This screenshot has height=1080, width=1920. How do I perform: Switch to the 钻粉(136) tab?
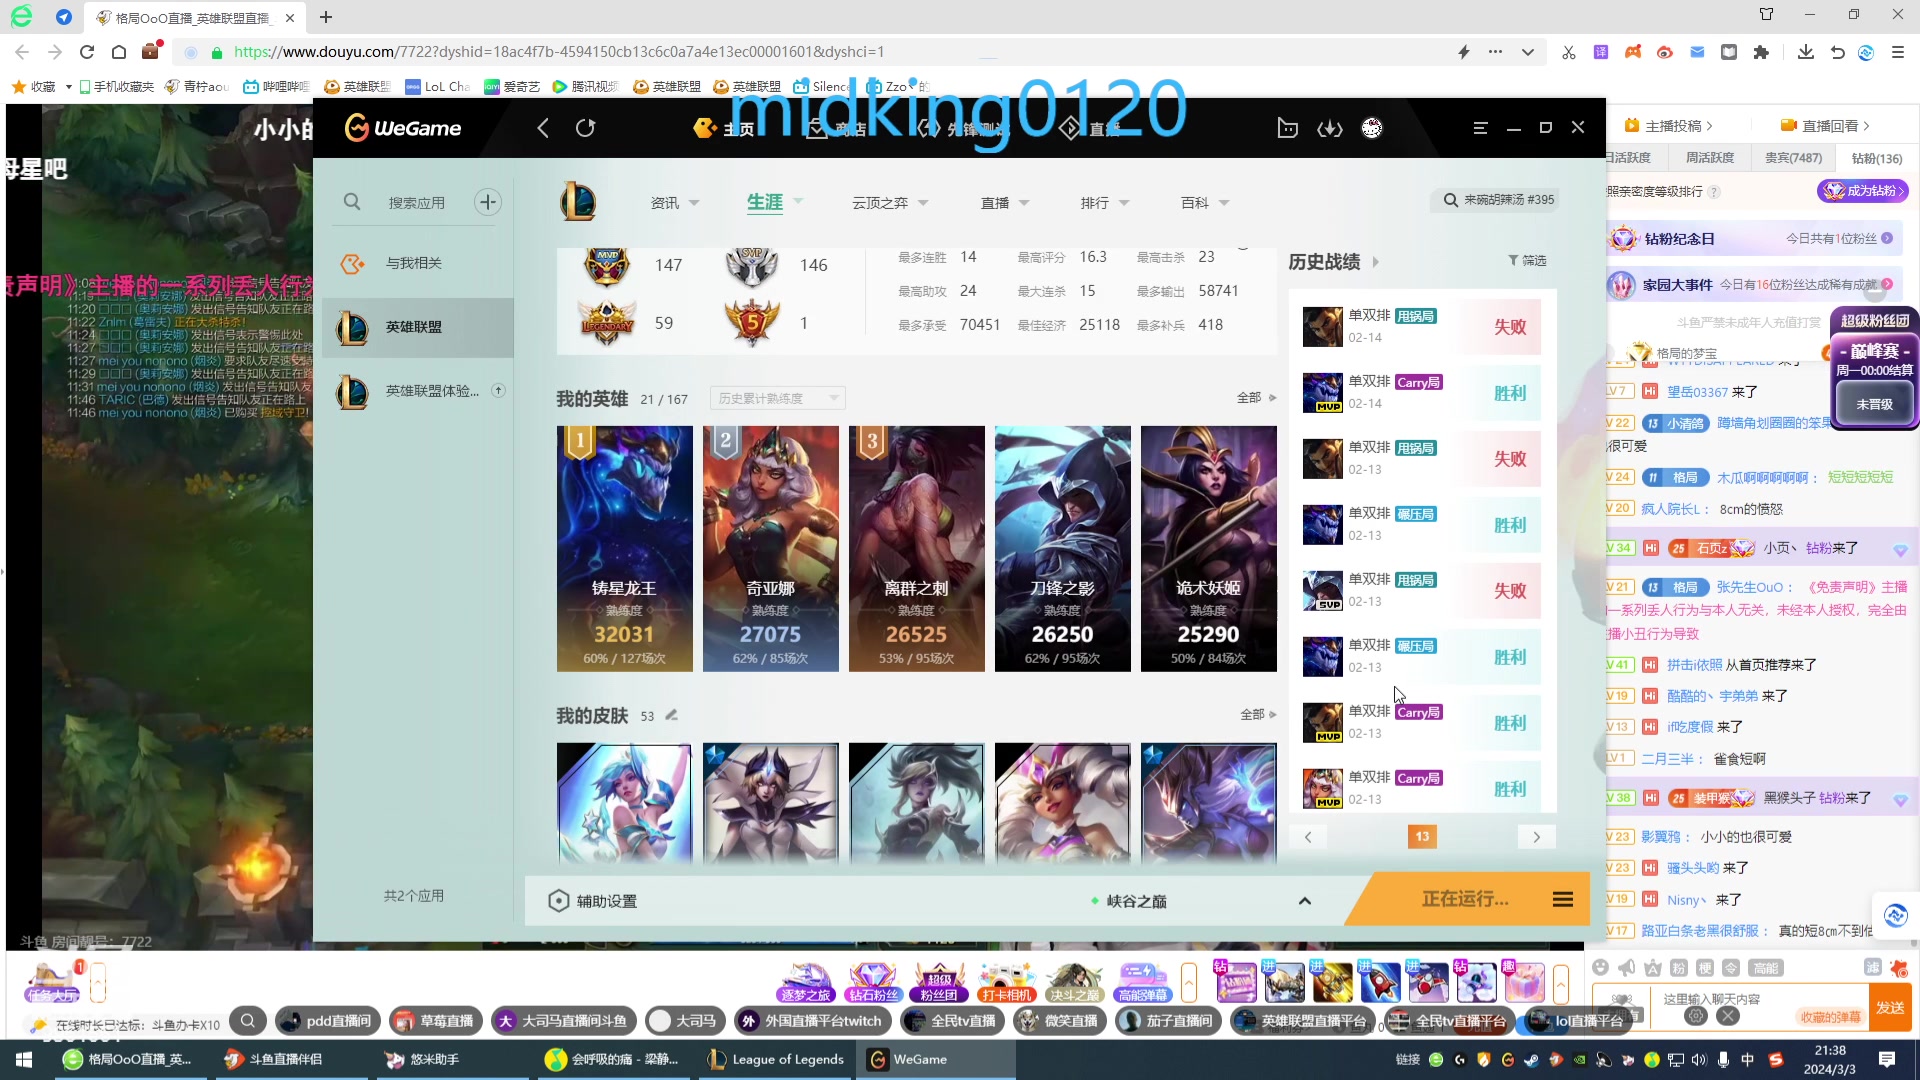click(x=1876, y=158)
